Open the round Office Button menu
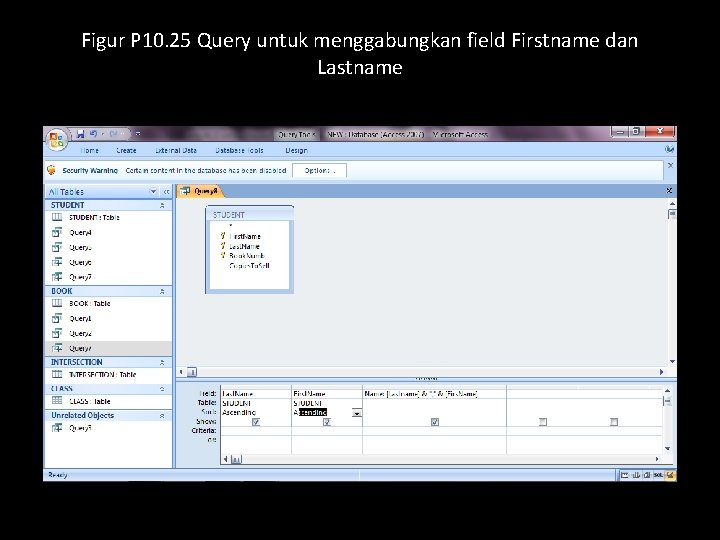This screenshot has height=540, width=720. coord(56,138)
